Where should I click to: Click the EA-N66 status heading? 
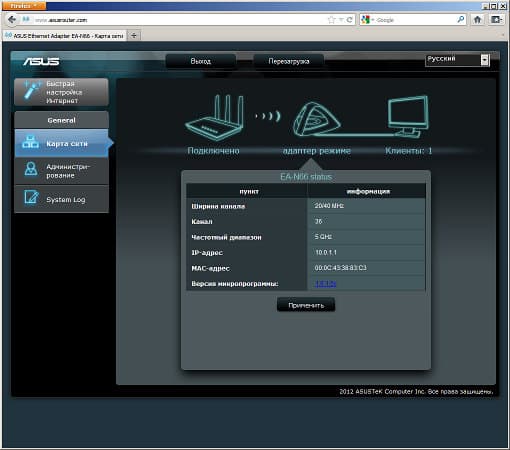(x=306, y=177)
